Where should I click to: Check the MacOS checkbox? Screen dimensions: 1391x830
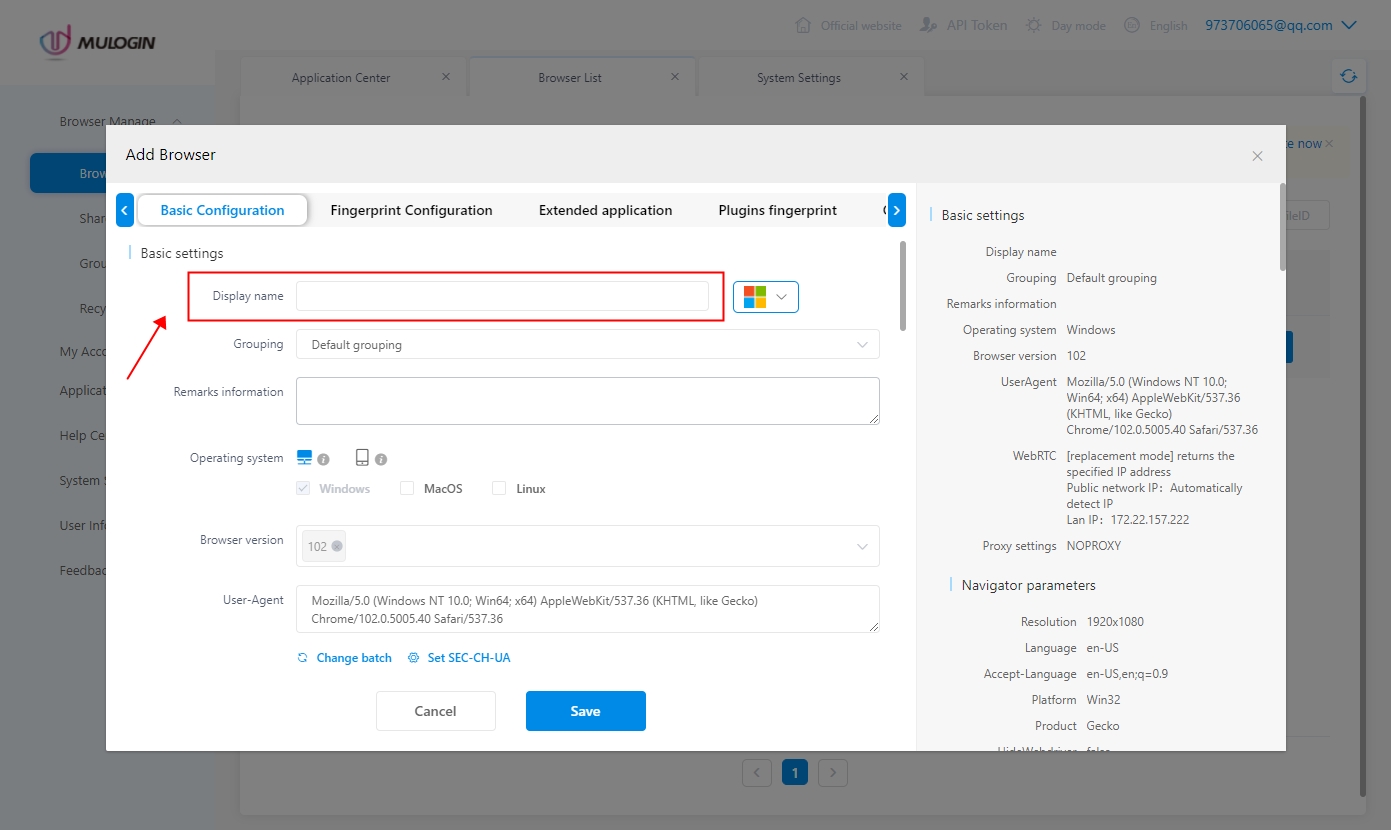407,489
